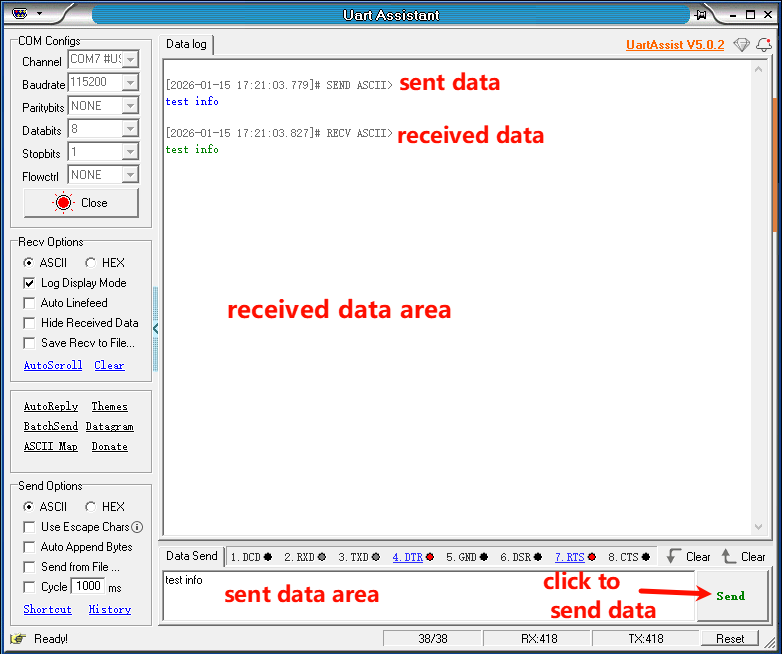This screenshot has width=782, height=654.
Task: Click the red port status lamp on Close
Action: pyautogui.click(x=63, y=203)
